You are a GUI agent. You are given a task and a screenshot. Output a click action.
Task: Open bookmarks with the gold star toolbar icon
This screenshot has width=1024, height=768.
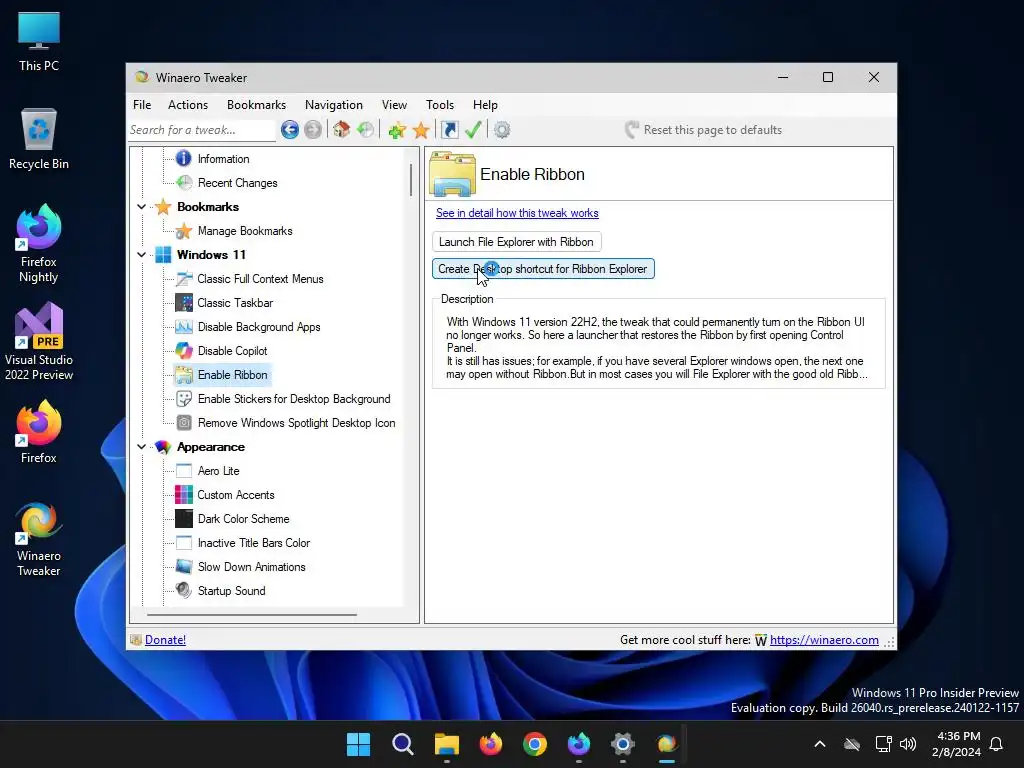pos(421,130)
